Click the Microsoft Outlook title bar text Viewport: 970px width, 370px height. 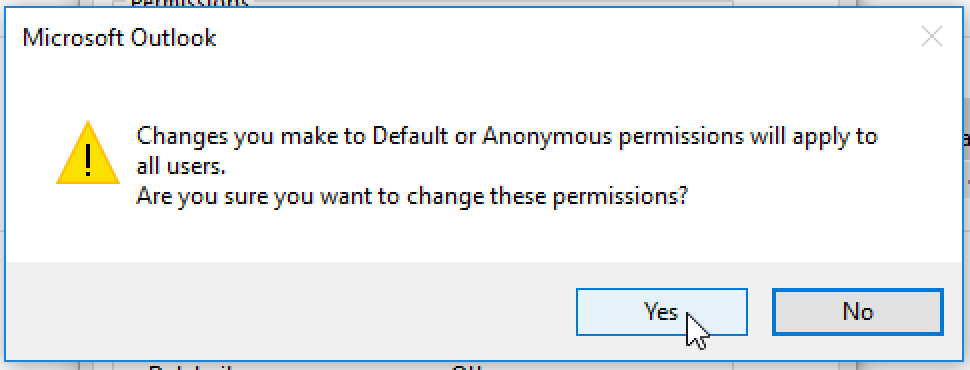[x=119, y=38]
